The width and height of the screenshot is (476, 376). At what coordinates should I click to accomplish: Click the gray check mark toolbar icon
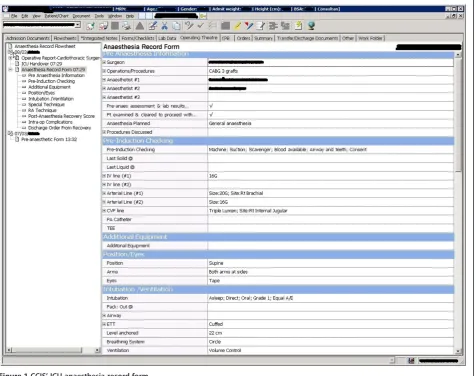[201, 26]
